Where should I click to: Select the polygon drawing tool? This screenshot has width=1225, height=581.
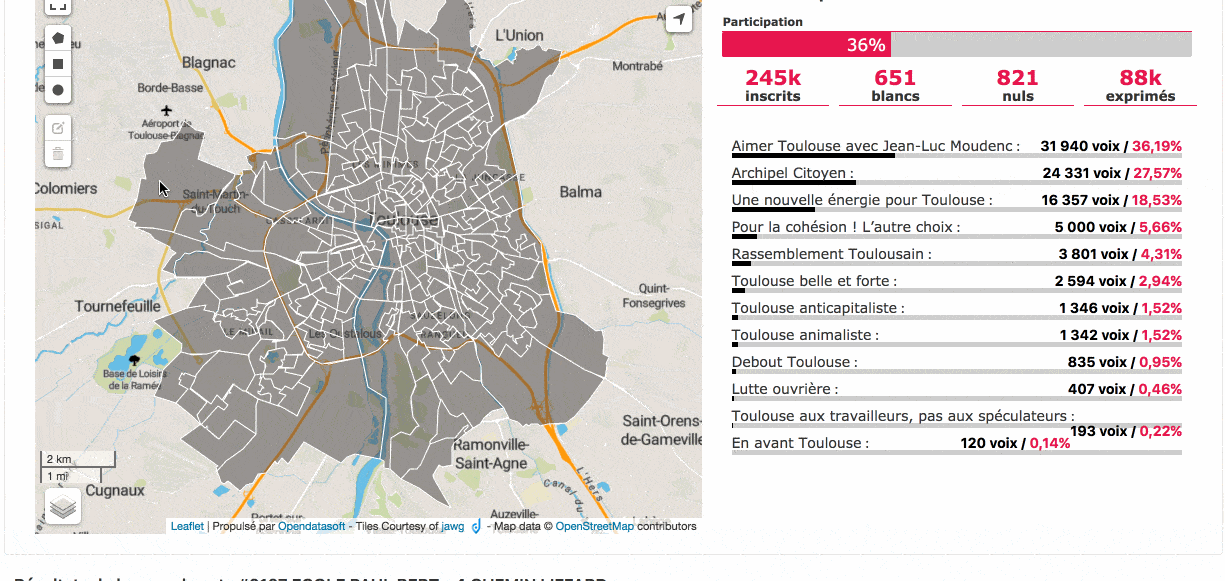[58, 38]
